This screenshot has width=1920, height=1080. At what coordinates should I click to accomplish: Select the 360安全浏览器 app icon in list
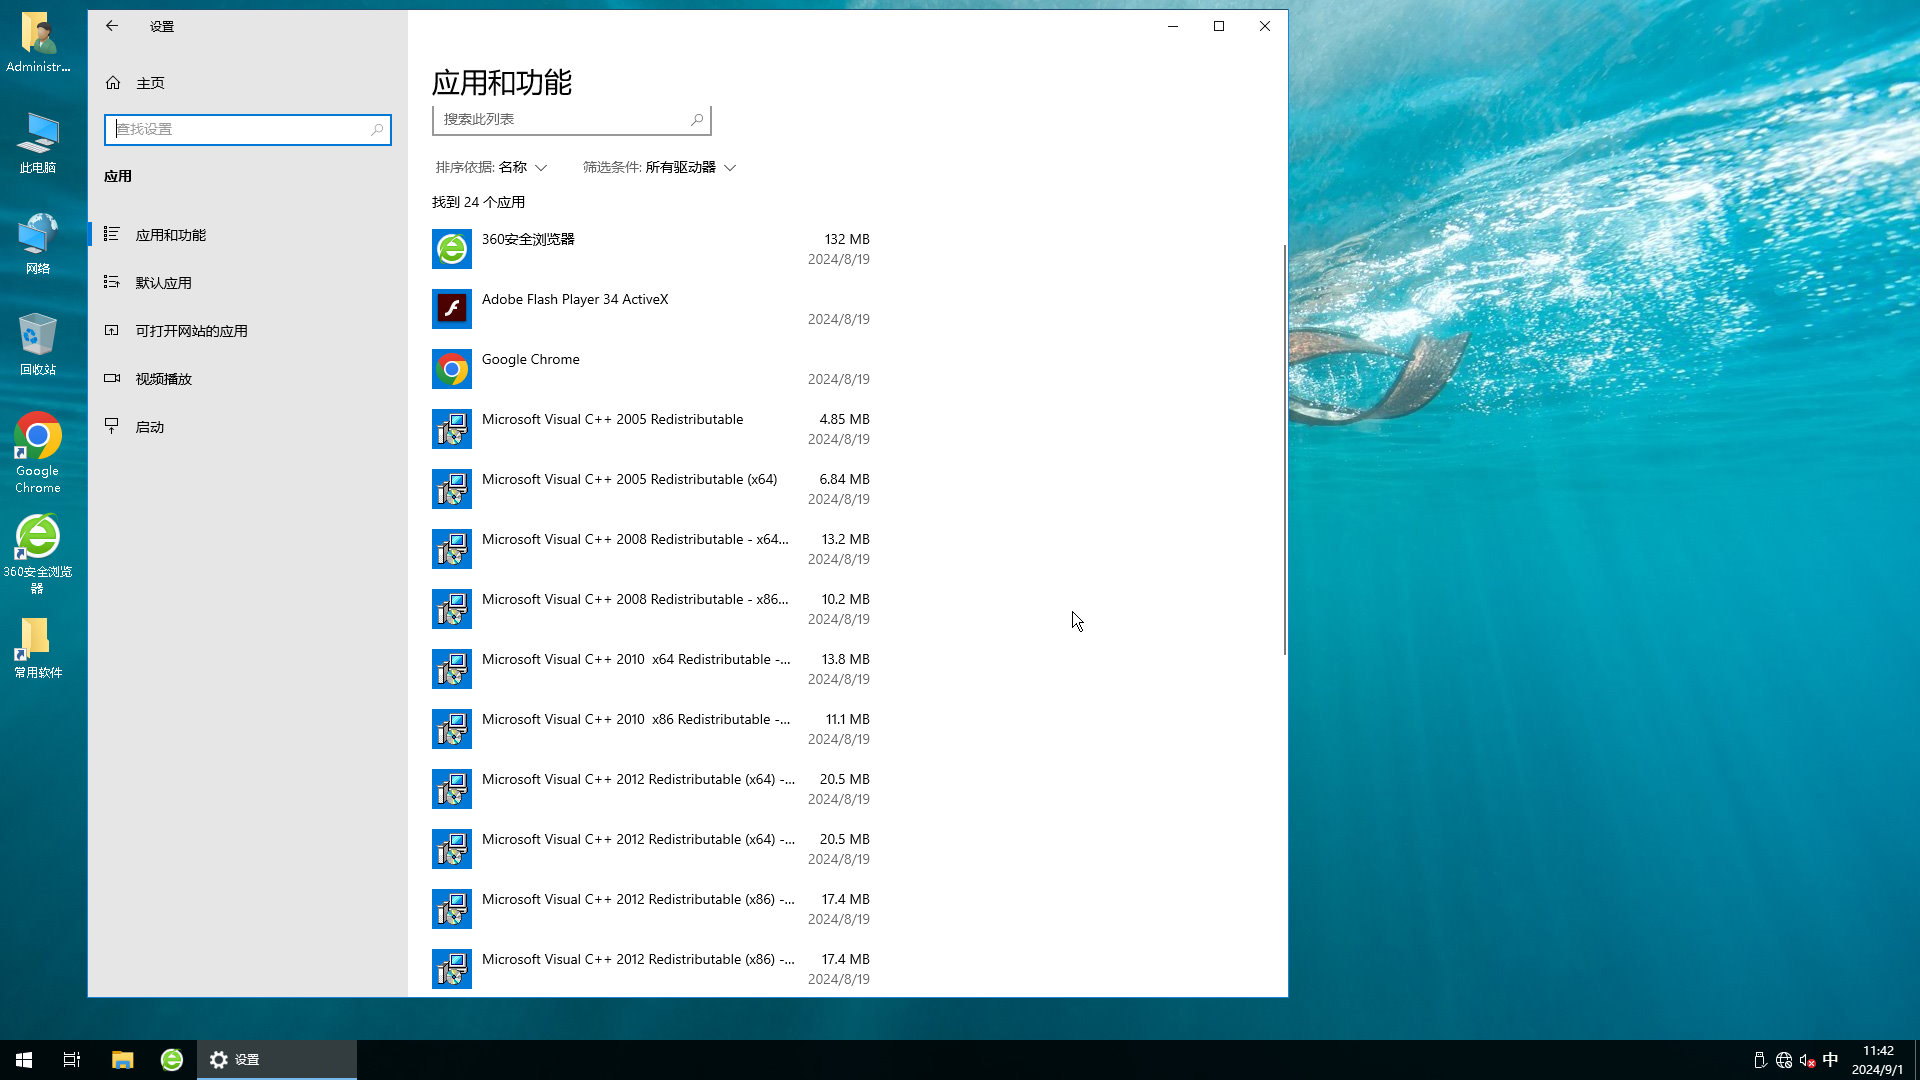(452, 249)
